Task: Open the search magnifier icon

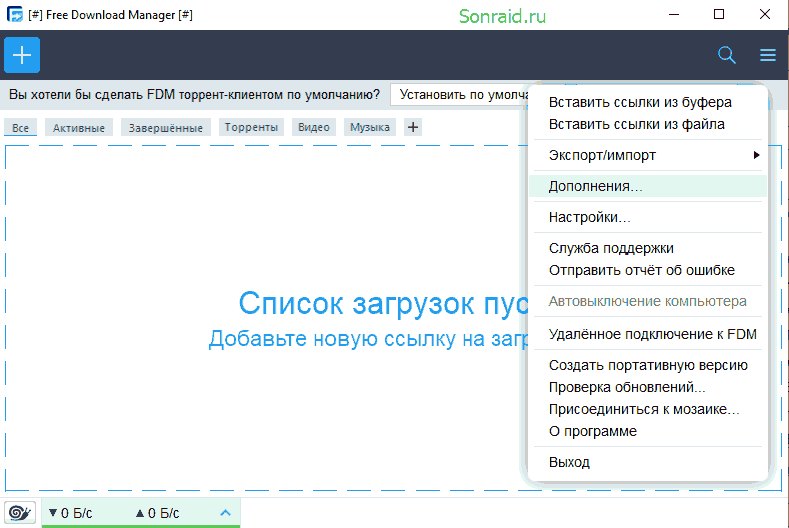Action: click(x=727, y=55)
